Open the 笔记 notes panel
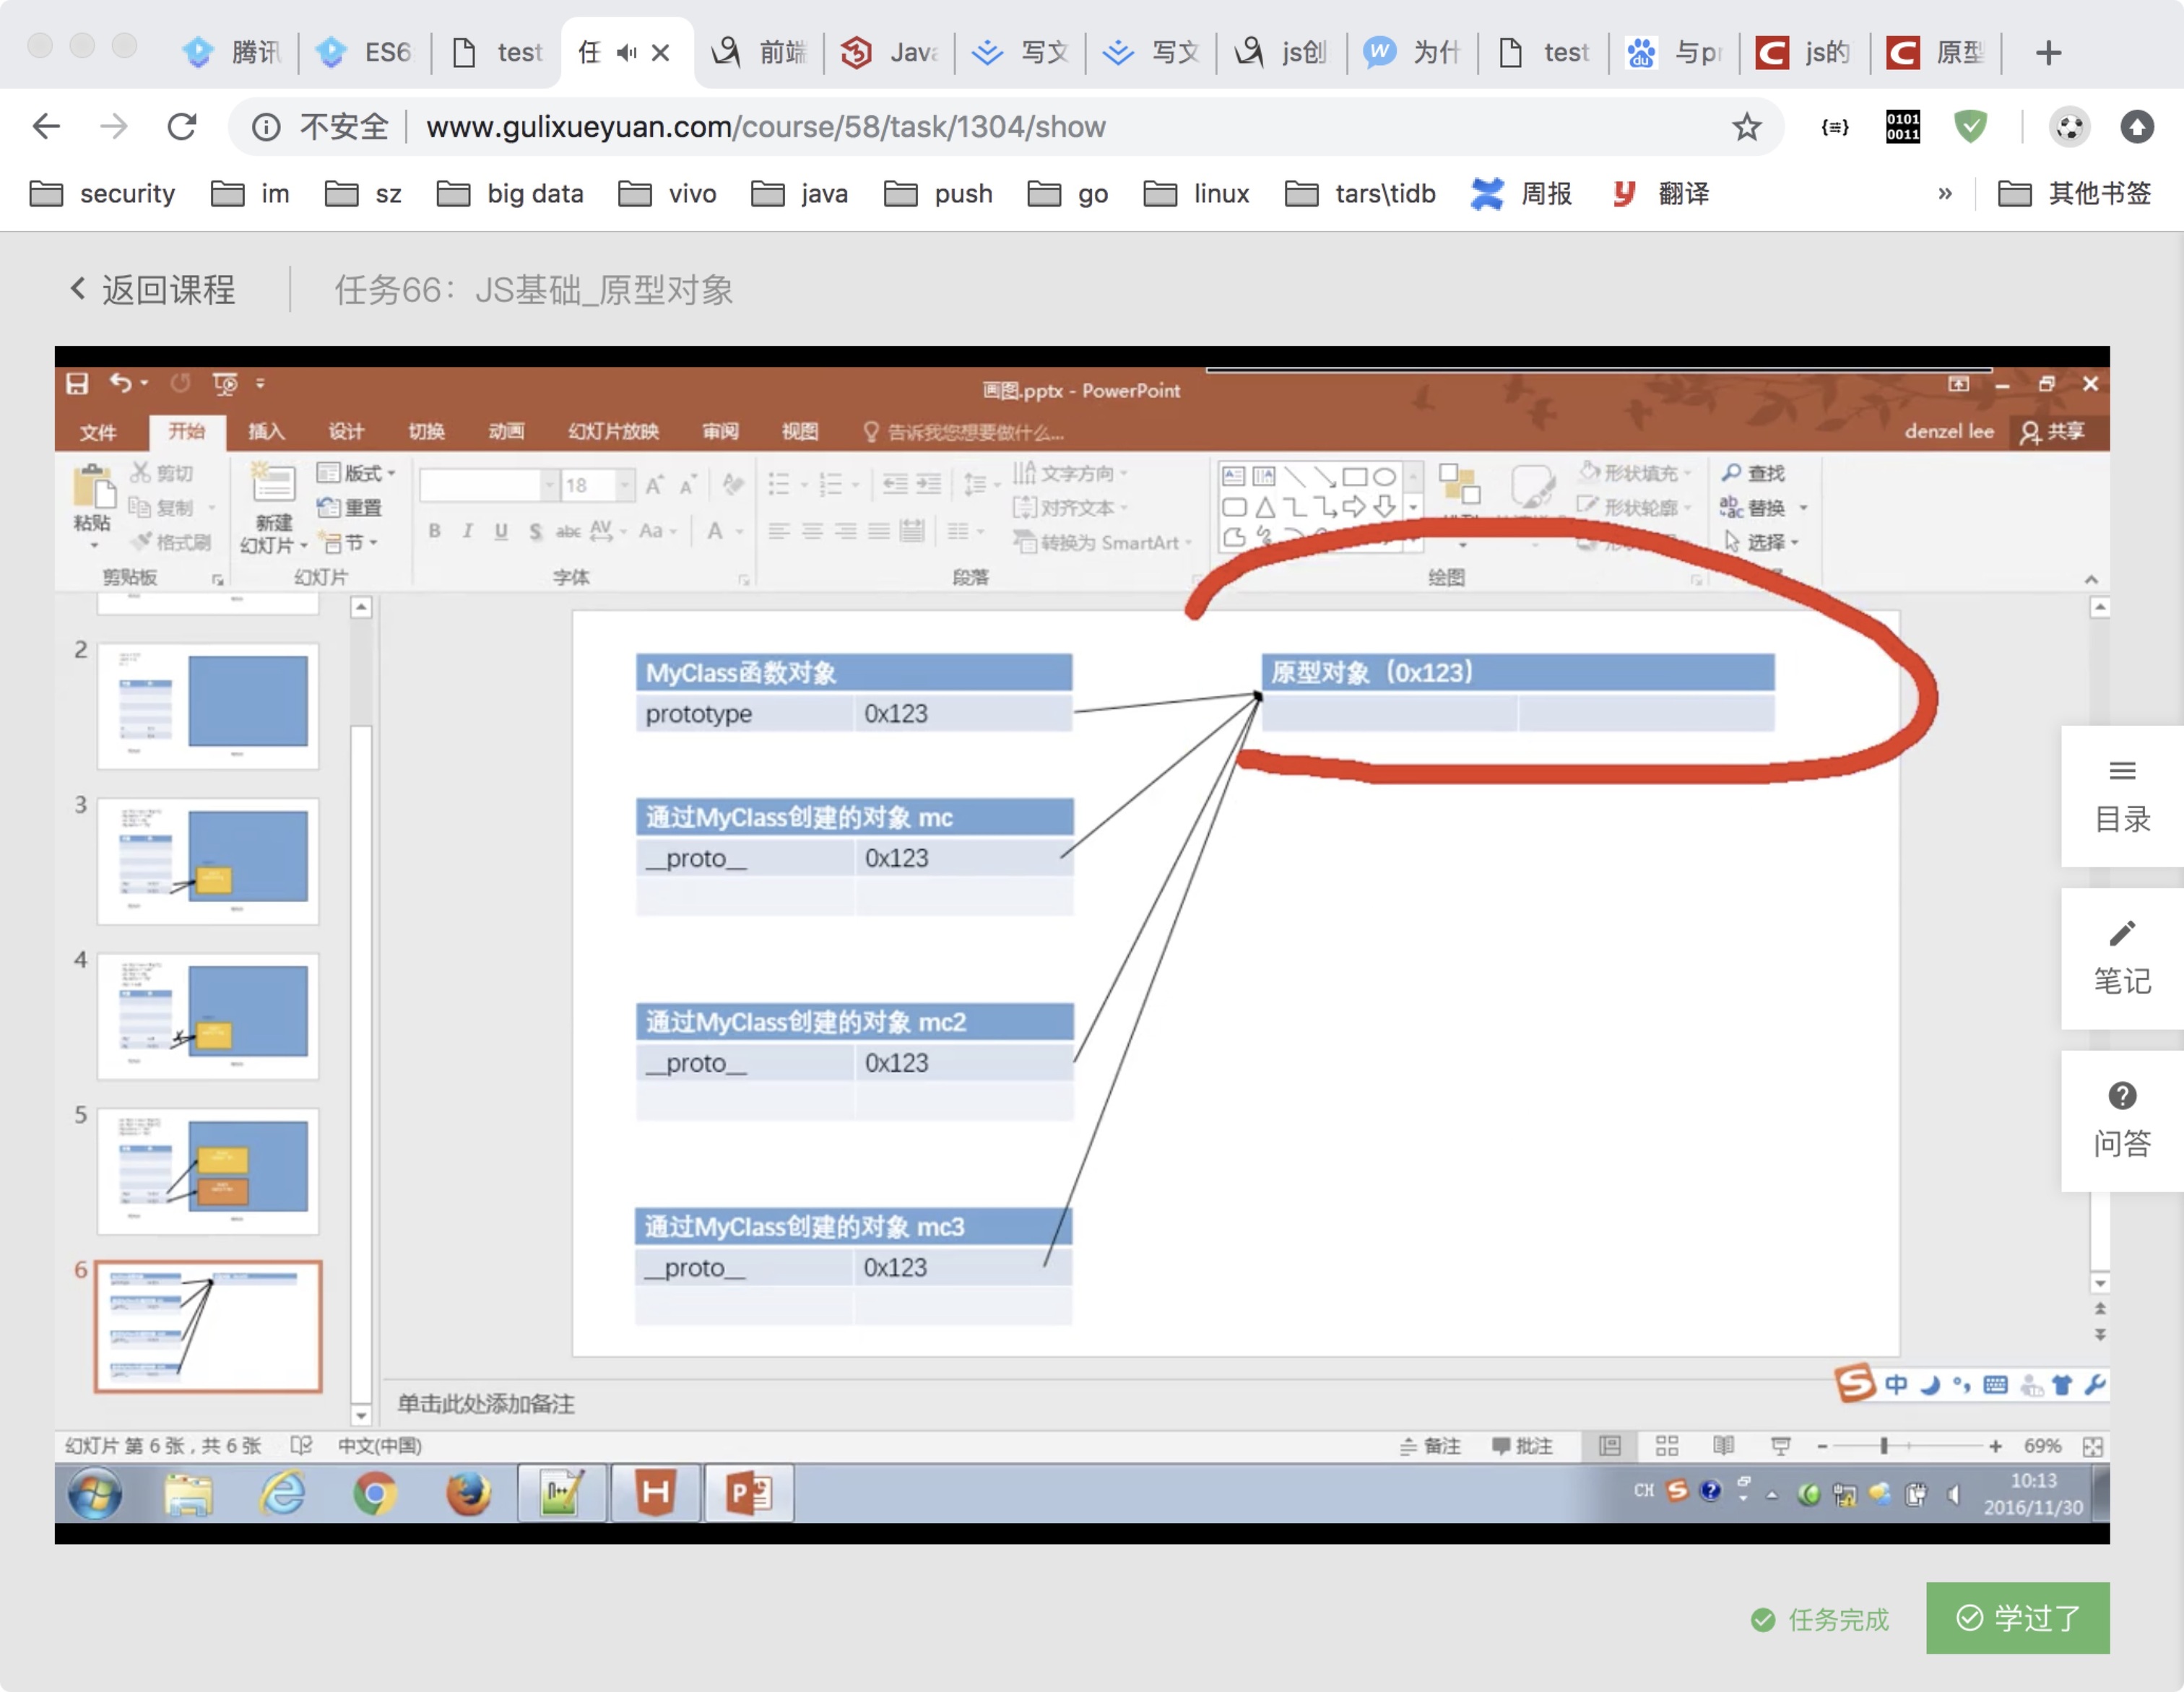This screenshot has width=2184, height=1692. click(x=2121, y=958)
